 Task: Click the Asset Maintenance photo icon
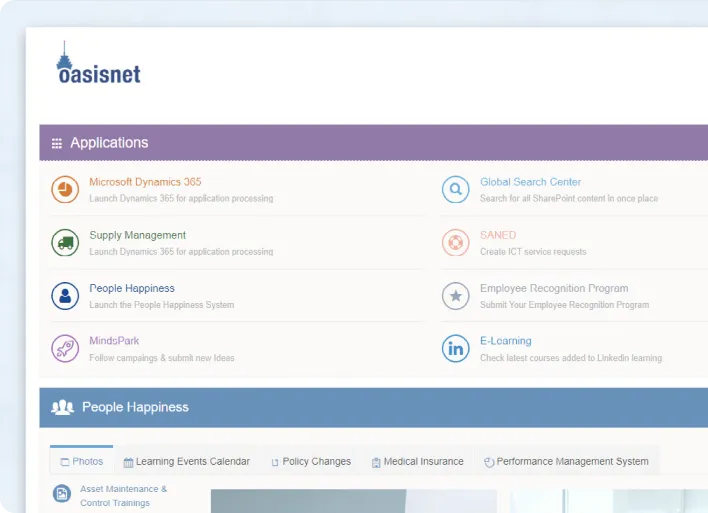62,494
